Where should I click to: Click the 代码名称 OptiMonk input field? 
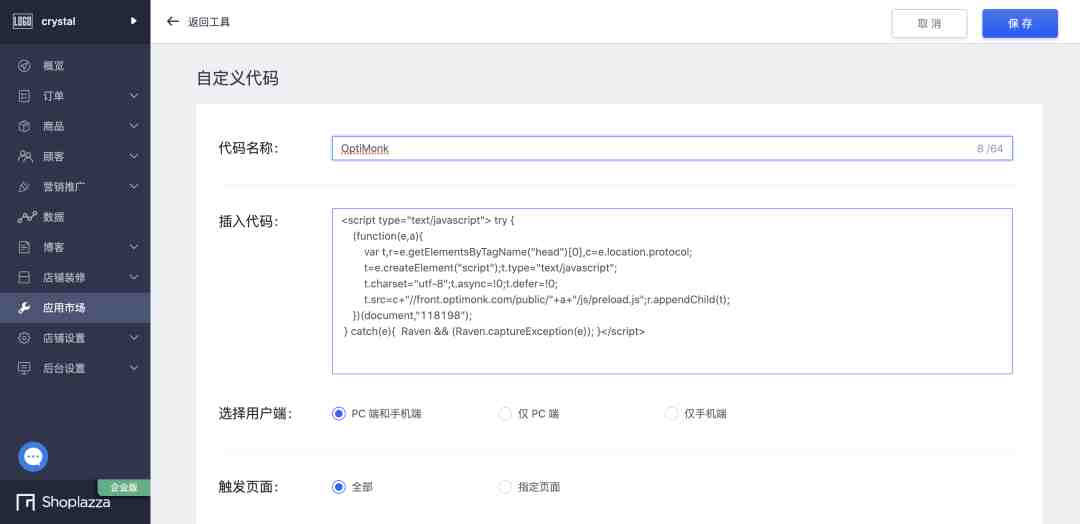click(672, 148)
